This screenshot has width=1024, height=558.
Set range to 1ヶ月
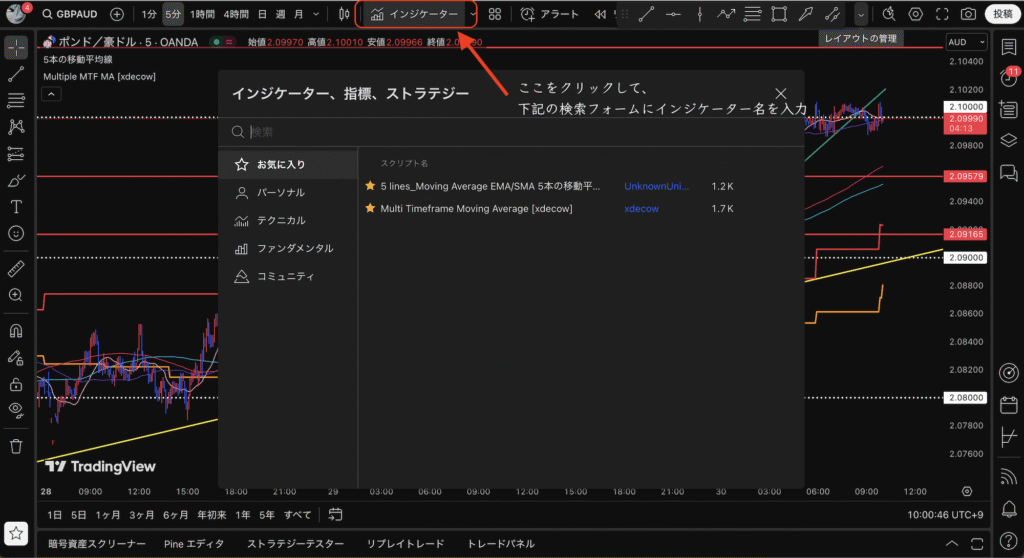(x=108, y=515)
